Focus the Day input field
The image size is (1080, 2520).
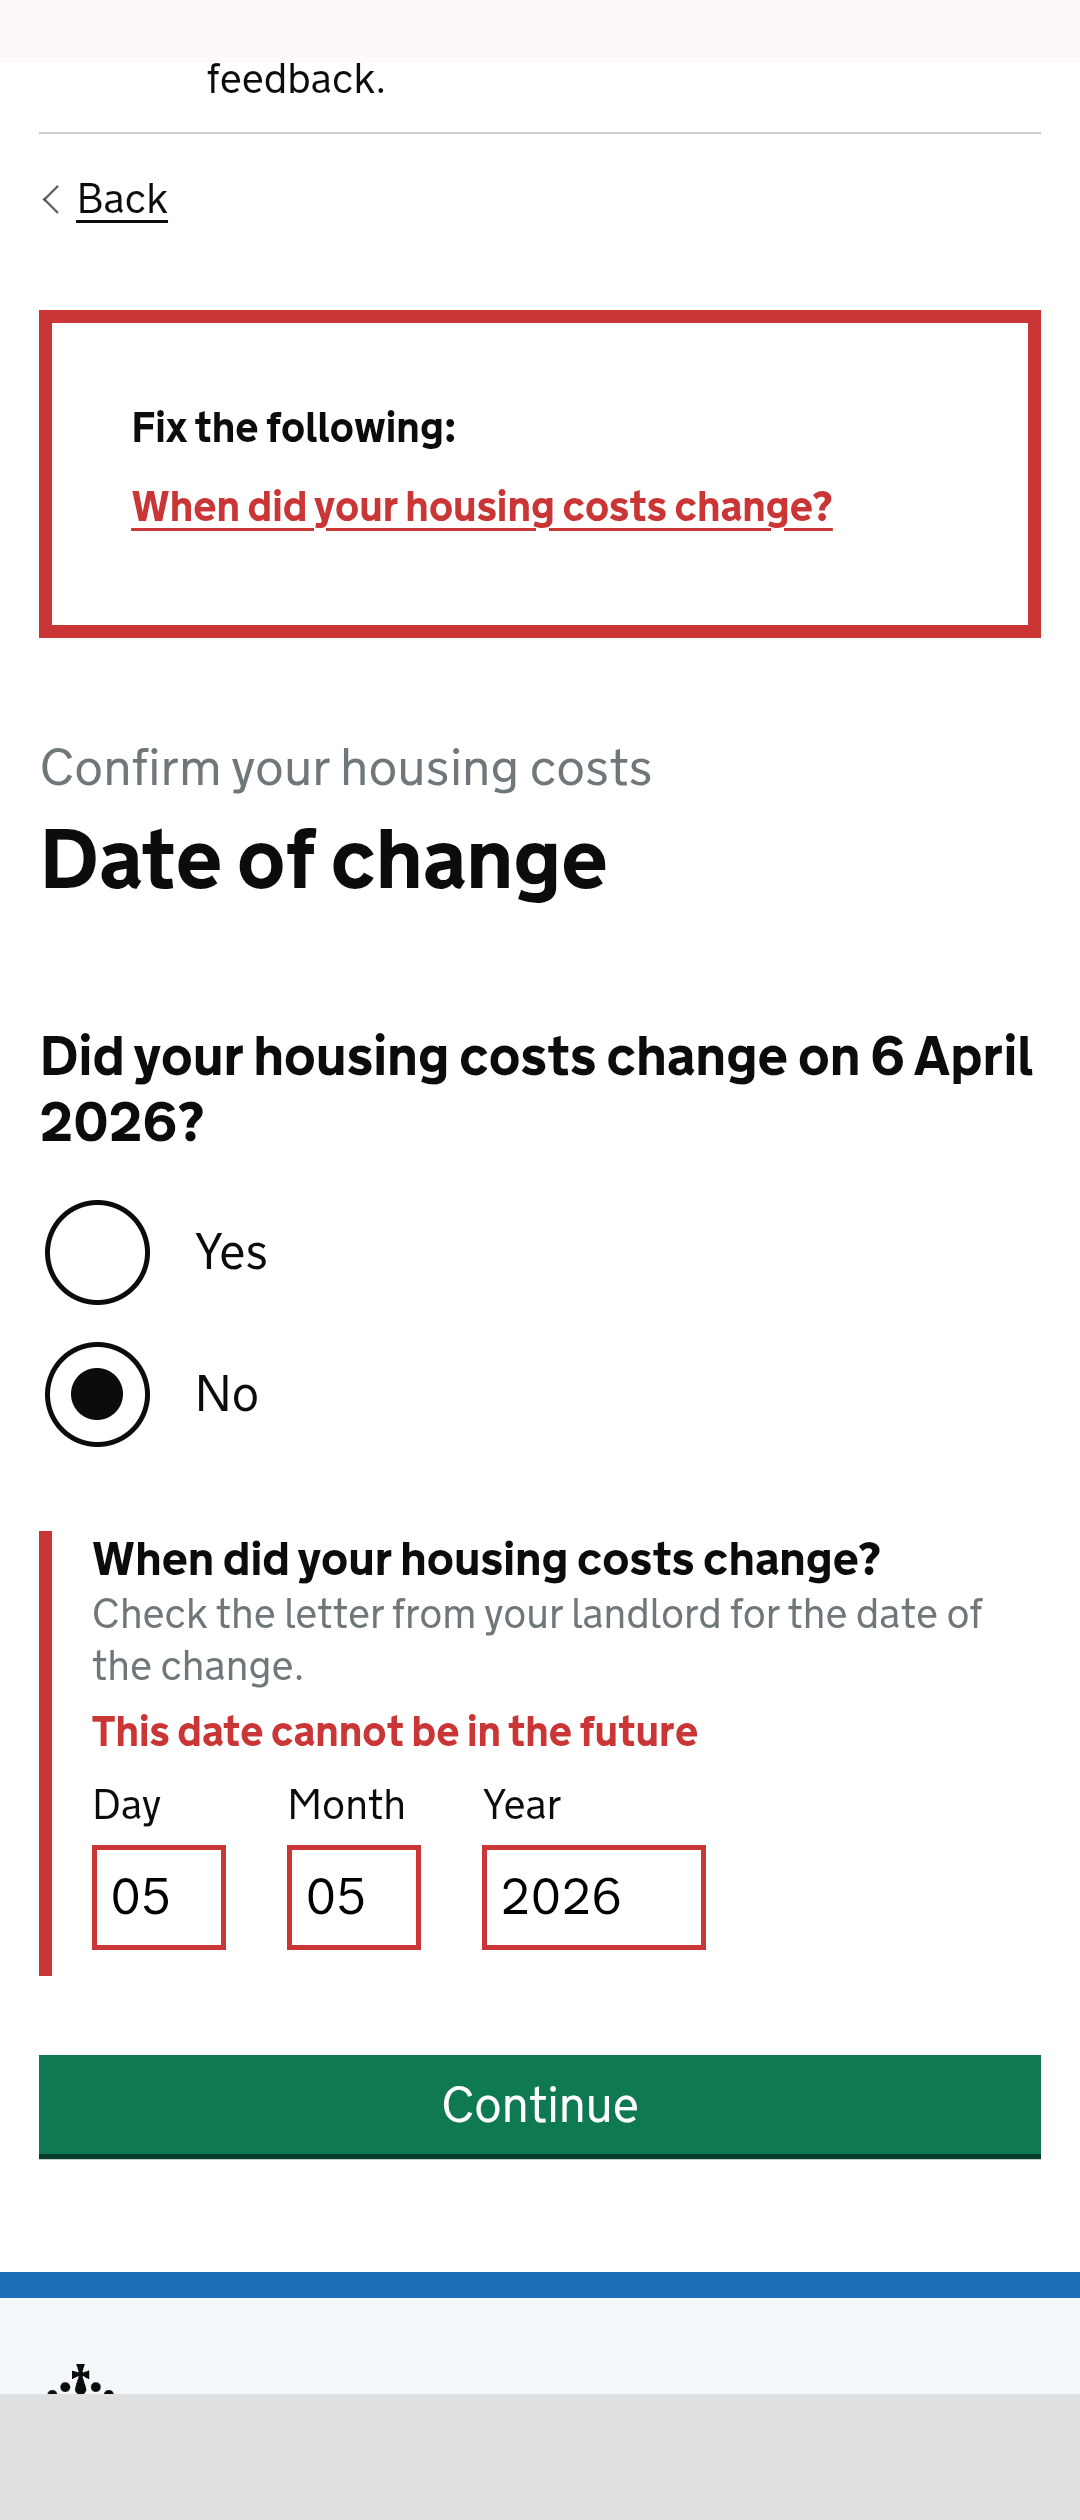159,1897
